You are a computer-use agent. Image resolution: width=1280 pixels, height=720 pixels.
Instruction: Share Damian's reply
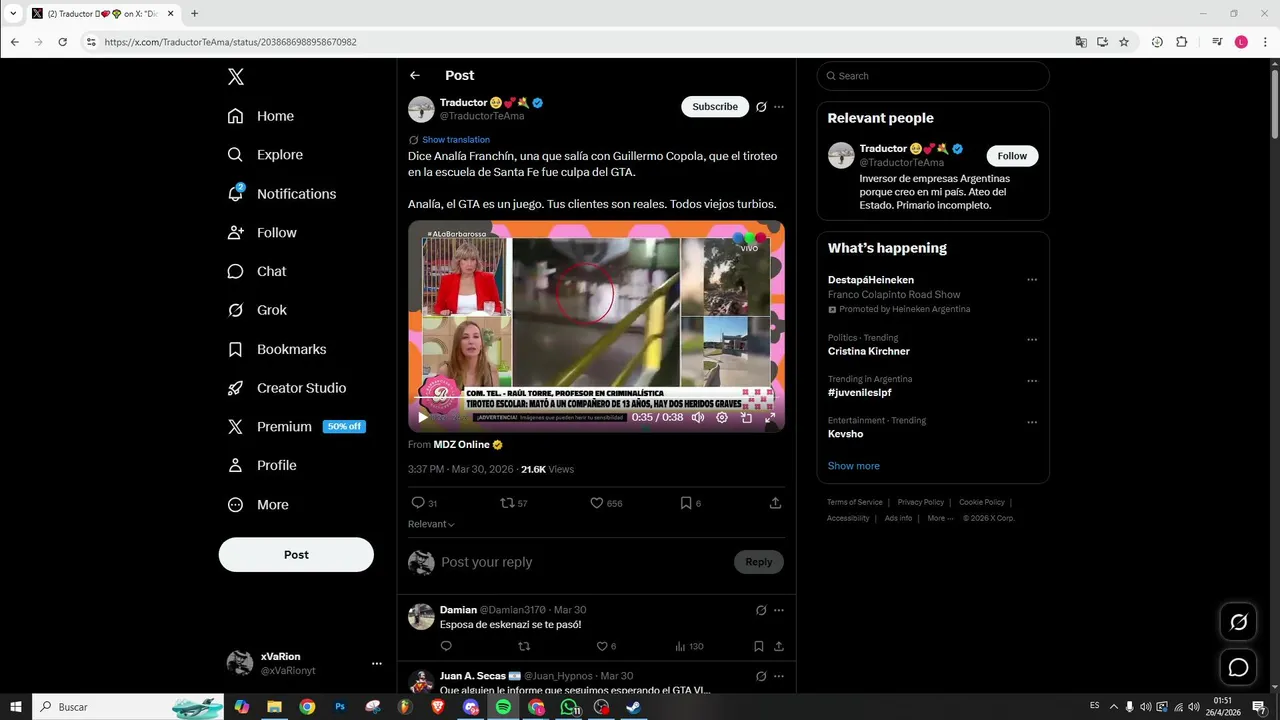tap(779, 646)
